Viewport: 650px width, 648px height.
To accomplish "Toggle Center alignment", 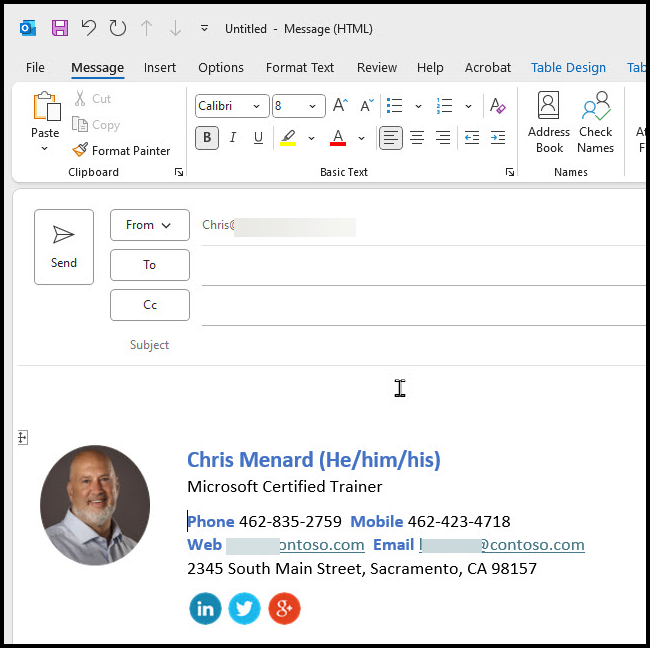I will coord(417,138).
